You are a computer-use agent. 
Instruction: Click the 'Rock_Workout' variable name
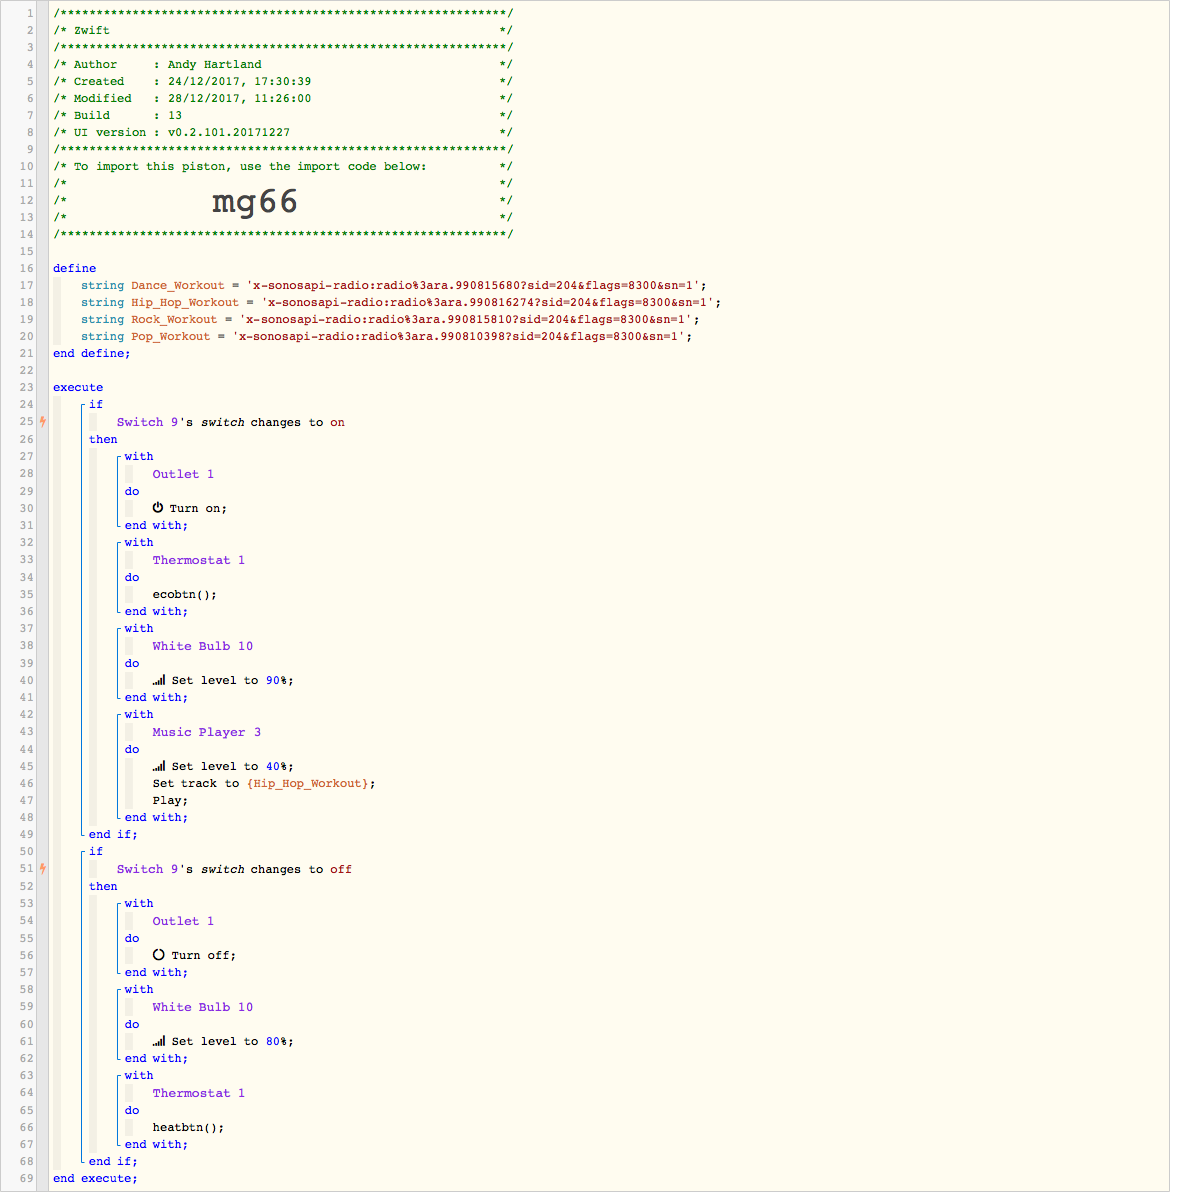(174, 319)
